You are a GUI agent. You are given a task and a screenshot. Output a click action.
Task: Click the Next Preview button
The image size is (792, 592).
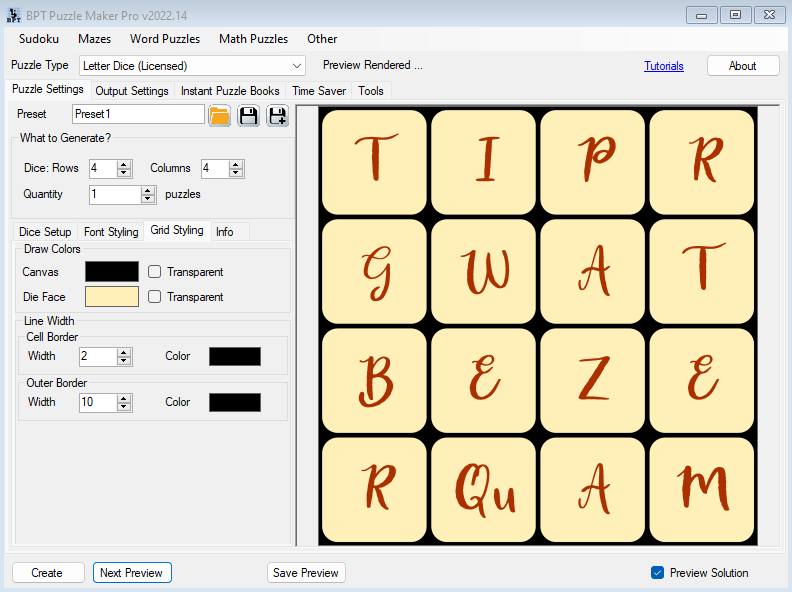coord(132,573)
